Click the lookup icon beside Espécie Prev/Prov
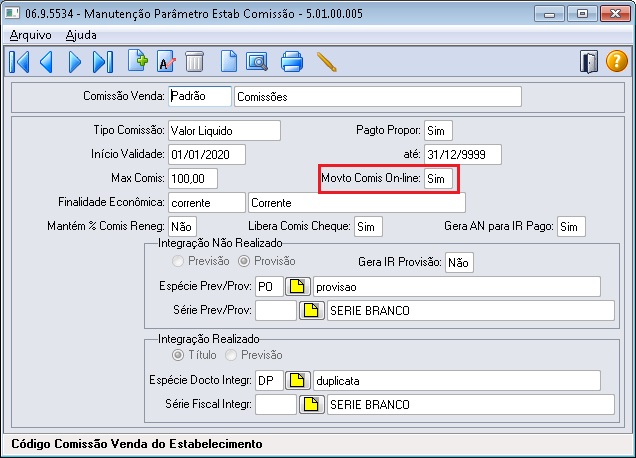 tap(297, 286)
